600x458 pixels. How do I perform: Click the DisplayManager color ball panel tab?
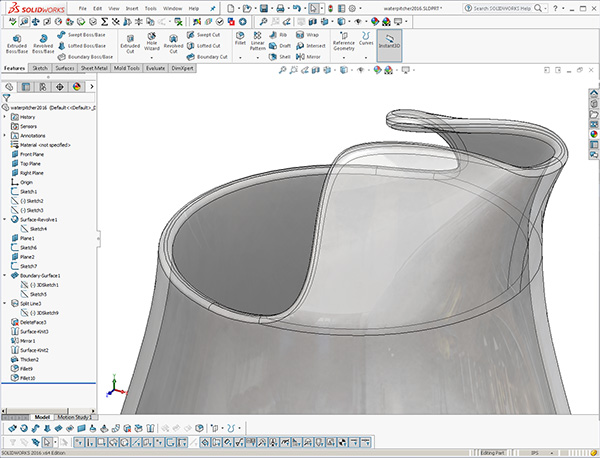click(77, 87)
